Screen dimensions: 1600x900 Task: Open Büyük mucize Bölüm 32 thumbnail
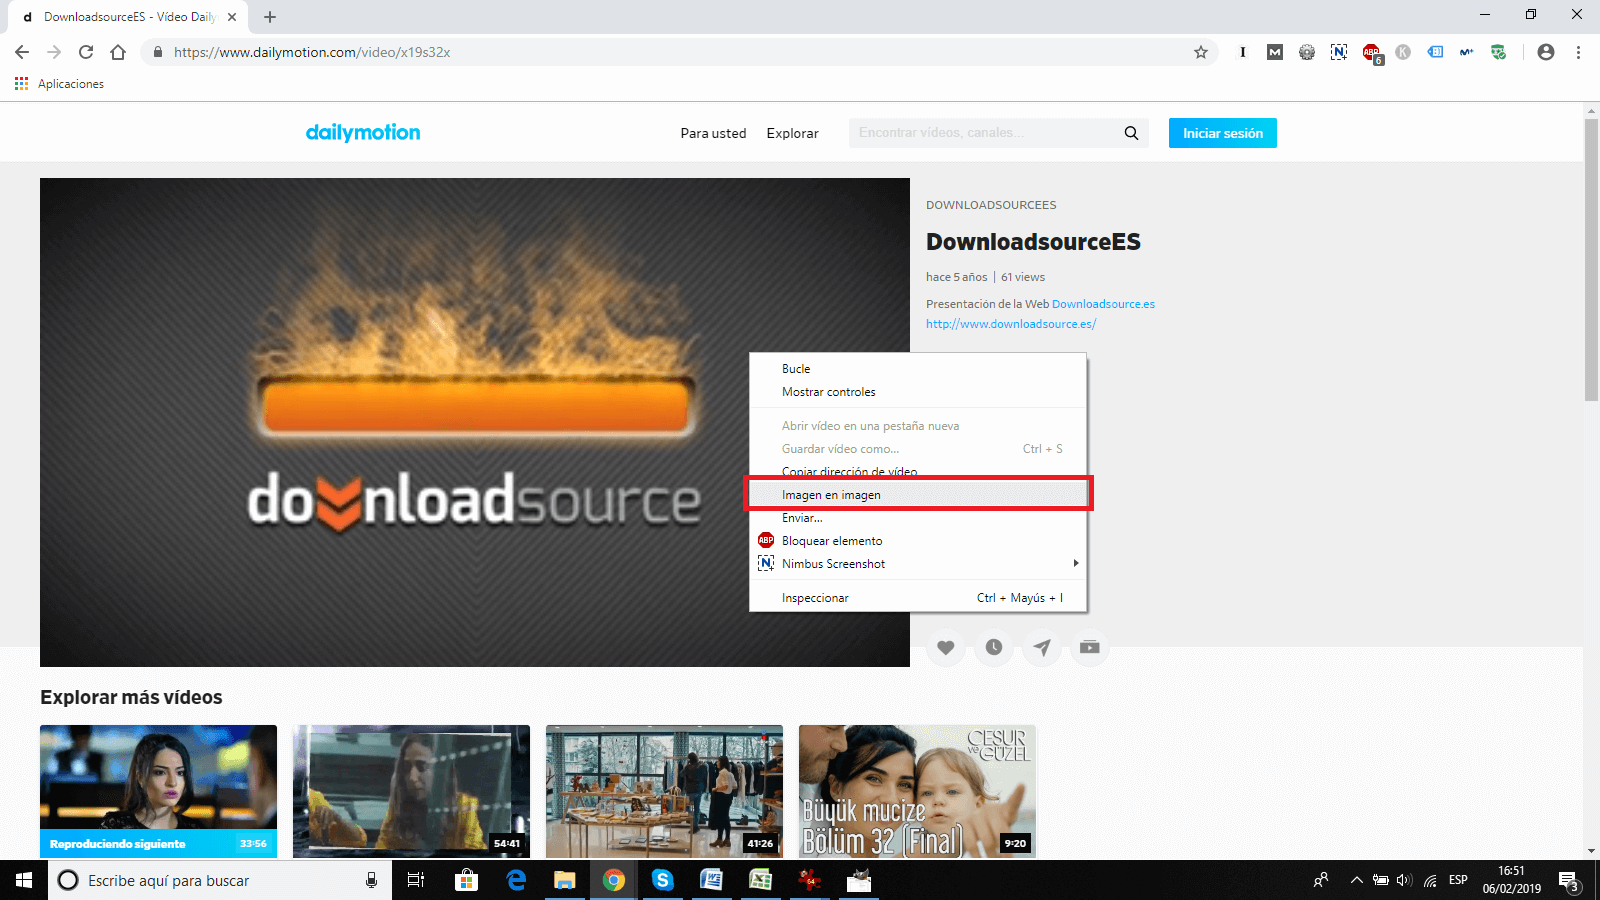click(917, 791)
